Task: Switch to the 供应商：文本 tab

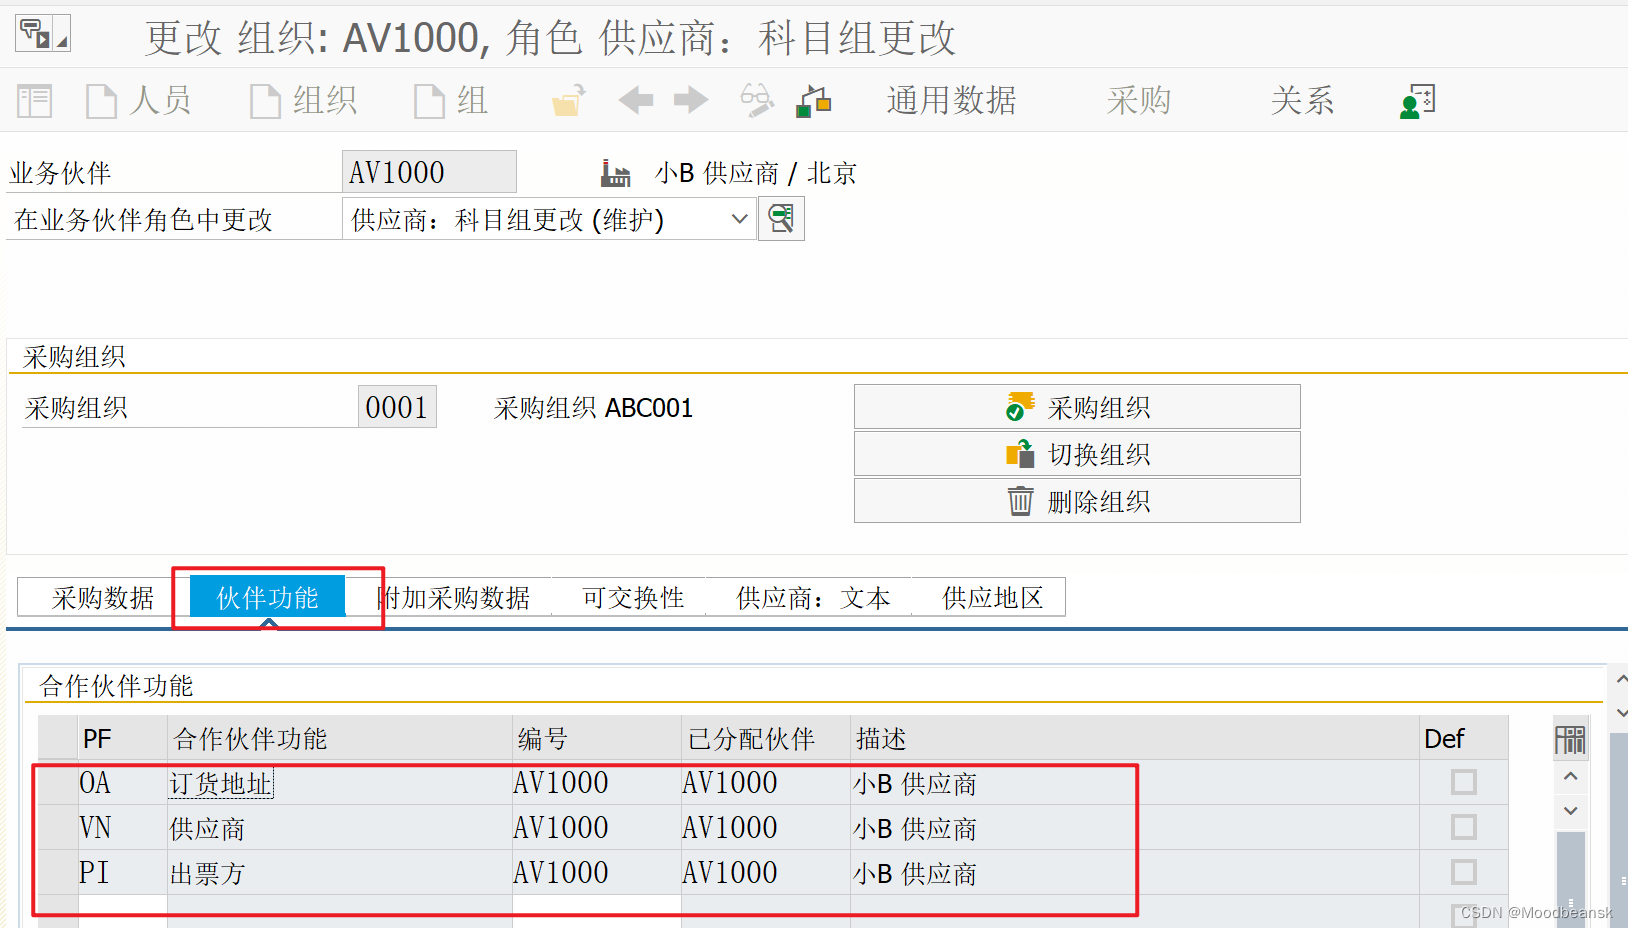Action: pos(812,598)
